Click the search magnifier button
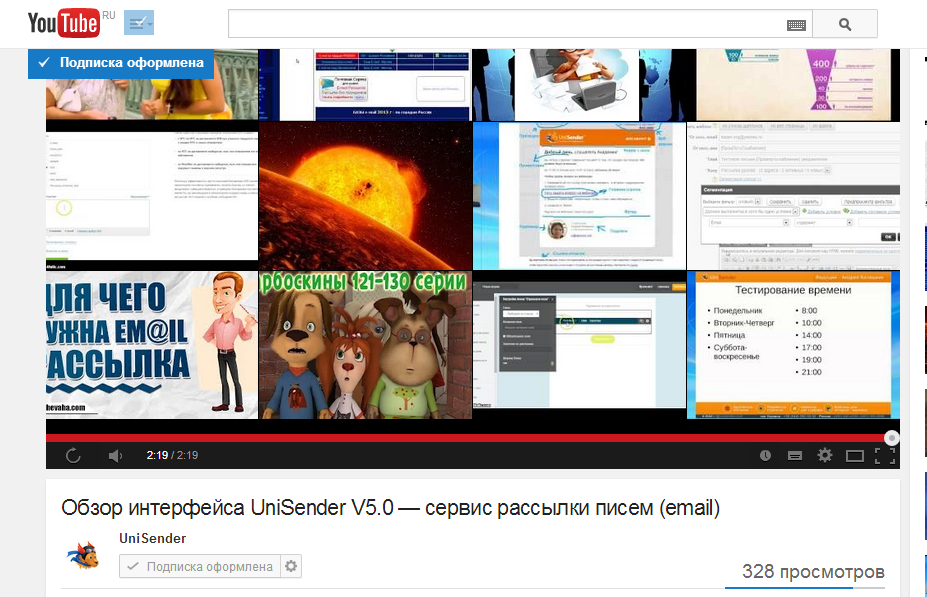This screenshot has height=597, width=927. 845,24
